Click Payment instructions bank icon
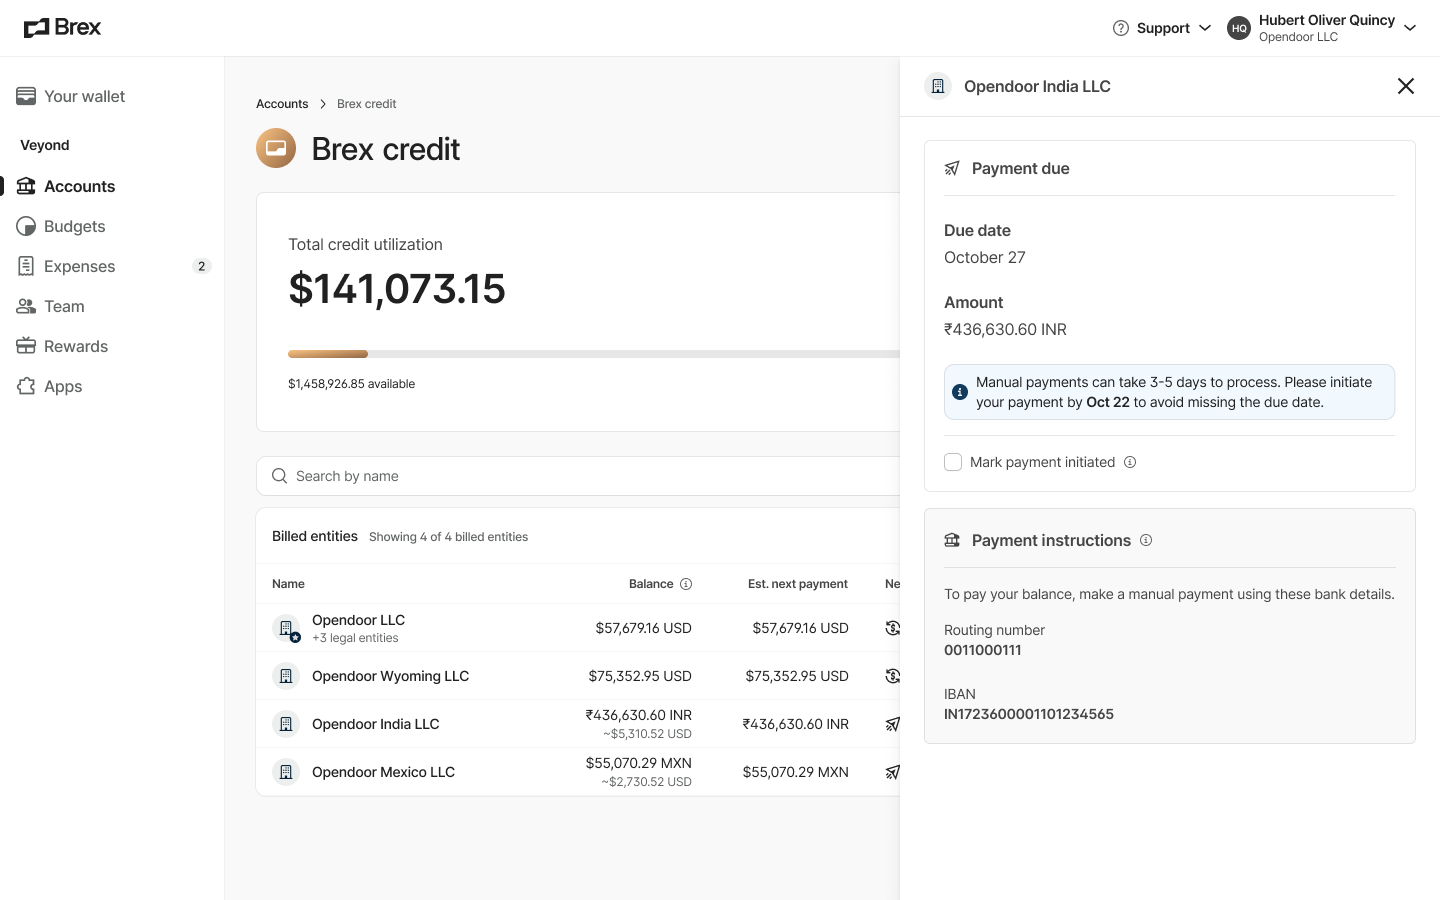The width and height of the screenshot is (1440, 900). (x=952, y=540)
